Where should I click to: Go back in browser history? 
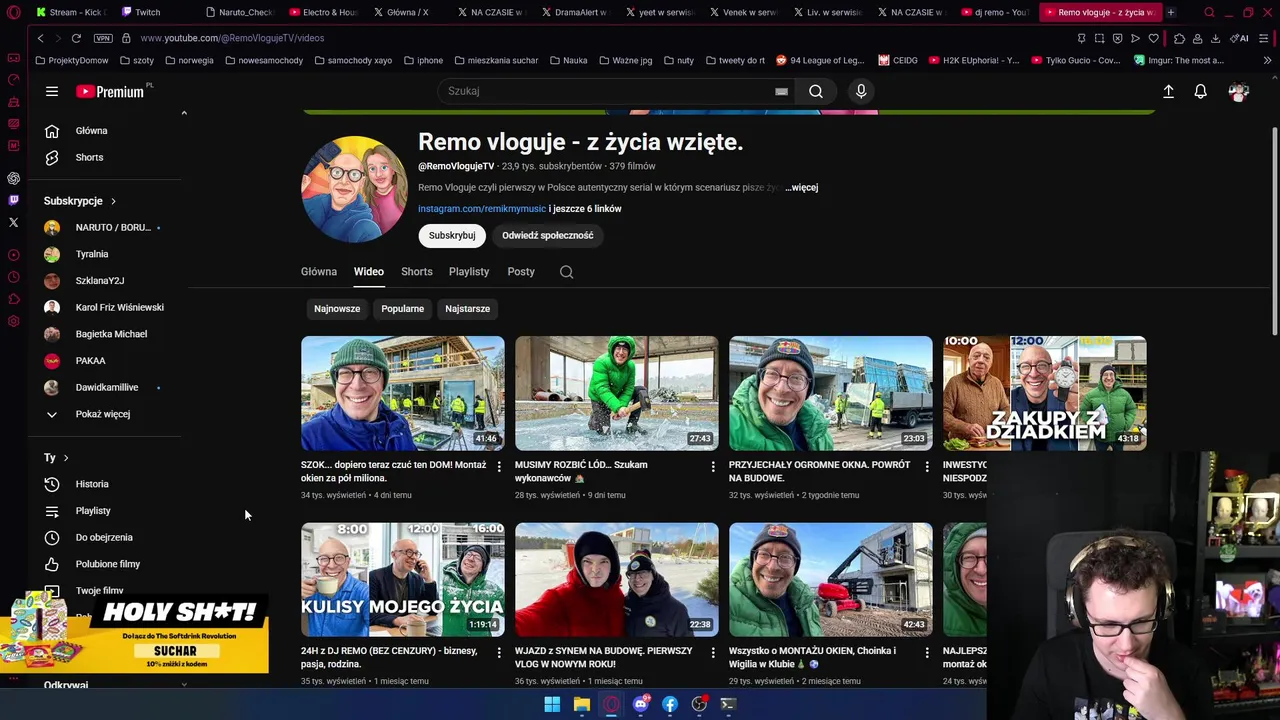pos(40,38)
